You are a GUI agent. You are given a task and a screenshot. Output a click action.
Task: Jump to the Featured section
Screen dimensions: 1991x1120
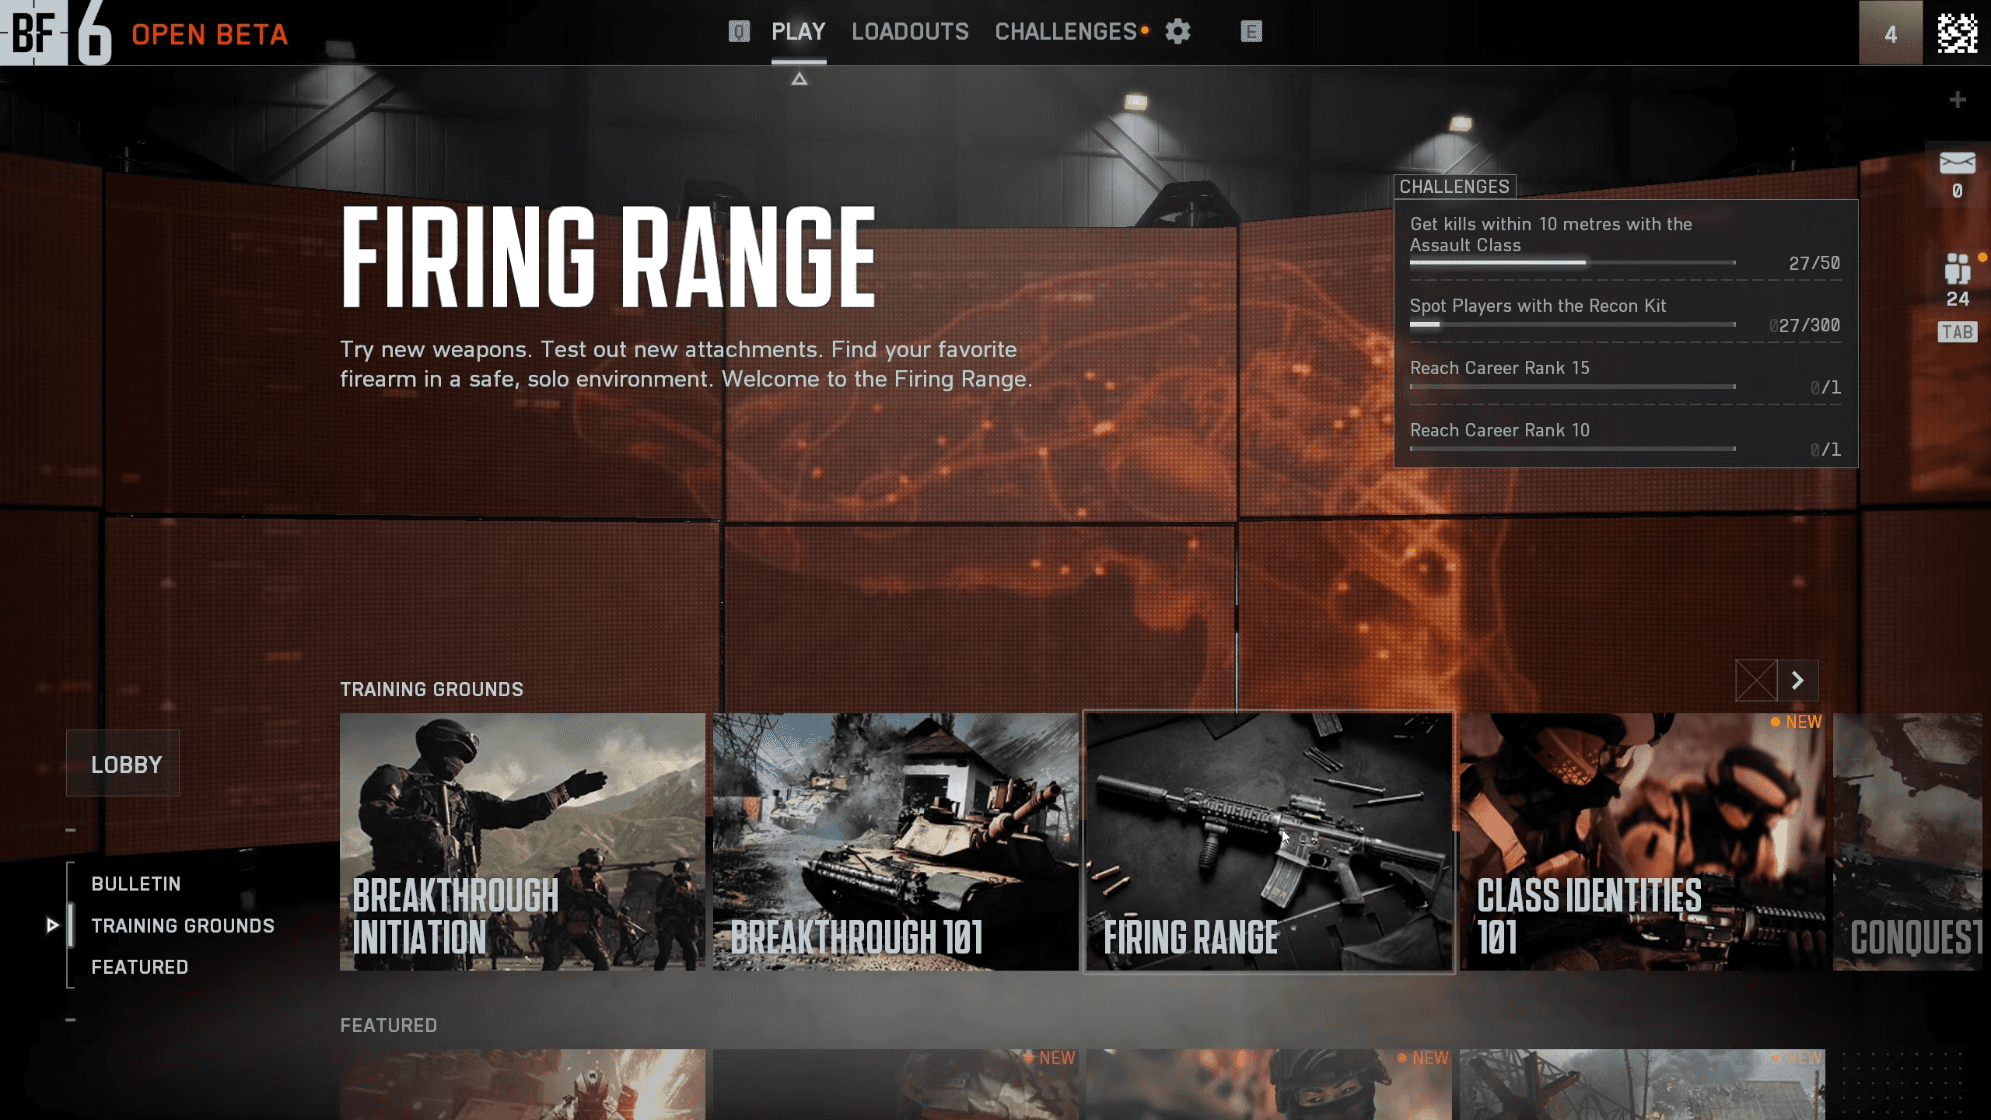coord(139,967)
